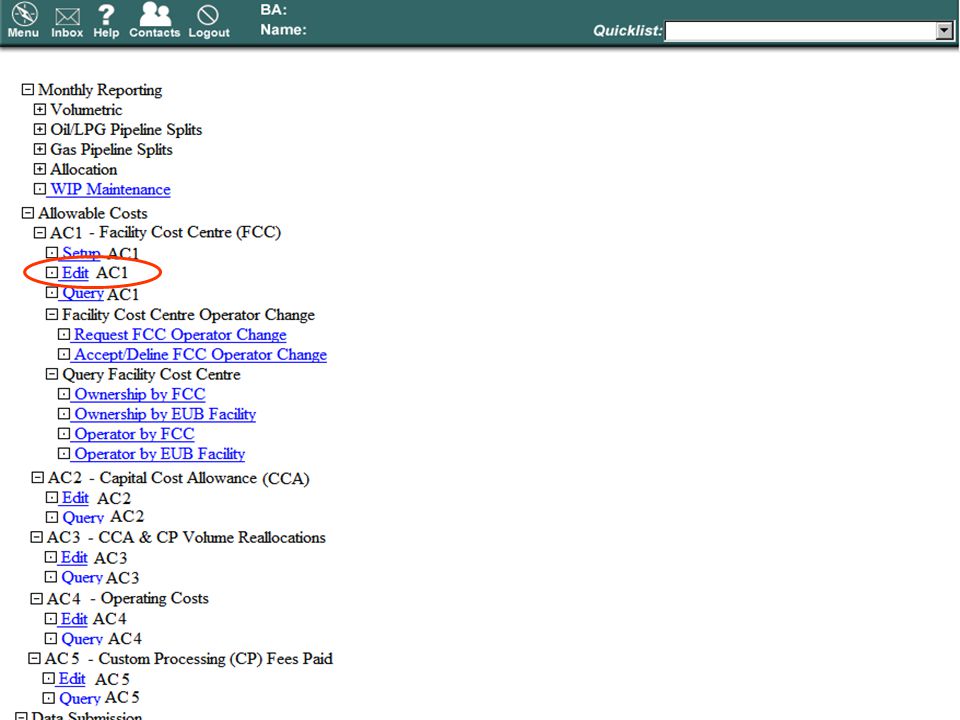Open Operator by EUB Facility link
This screenshot has width=960, height=720.
pyautogui.click(x=159, y=454)
